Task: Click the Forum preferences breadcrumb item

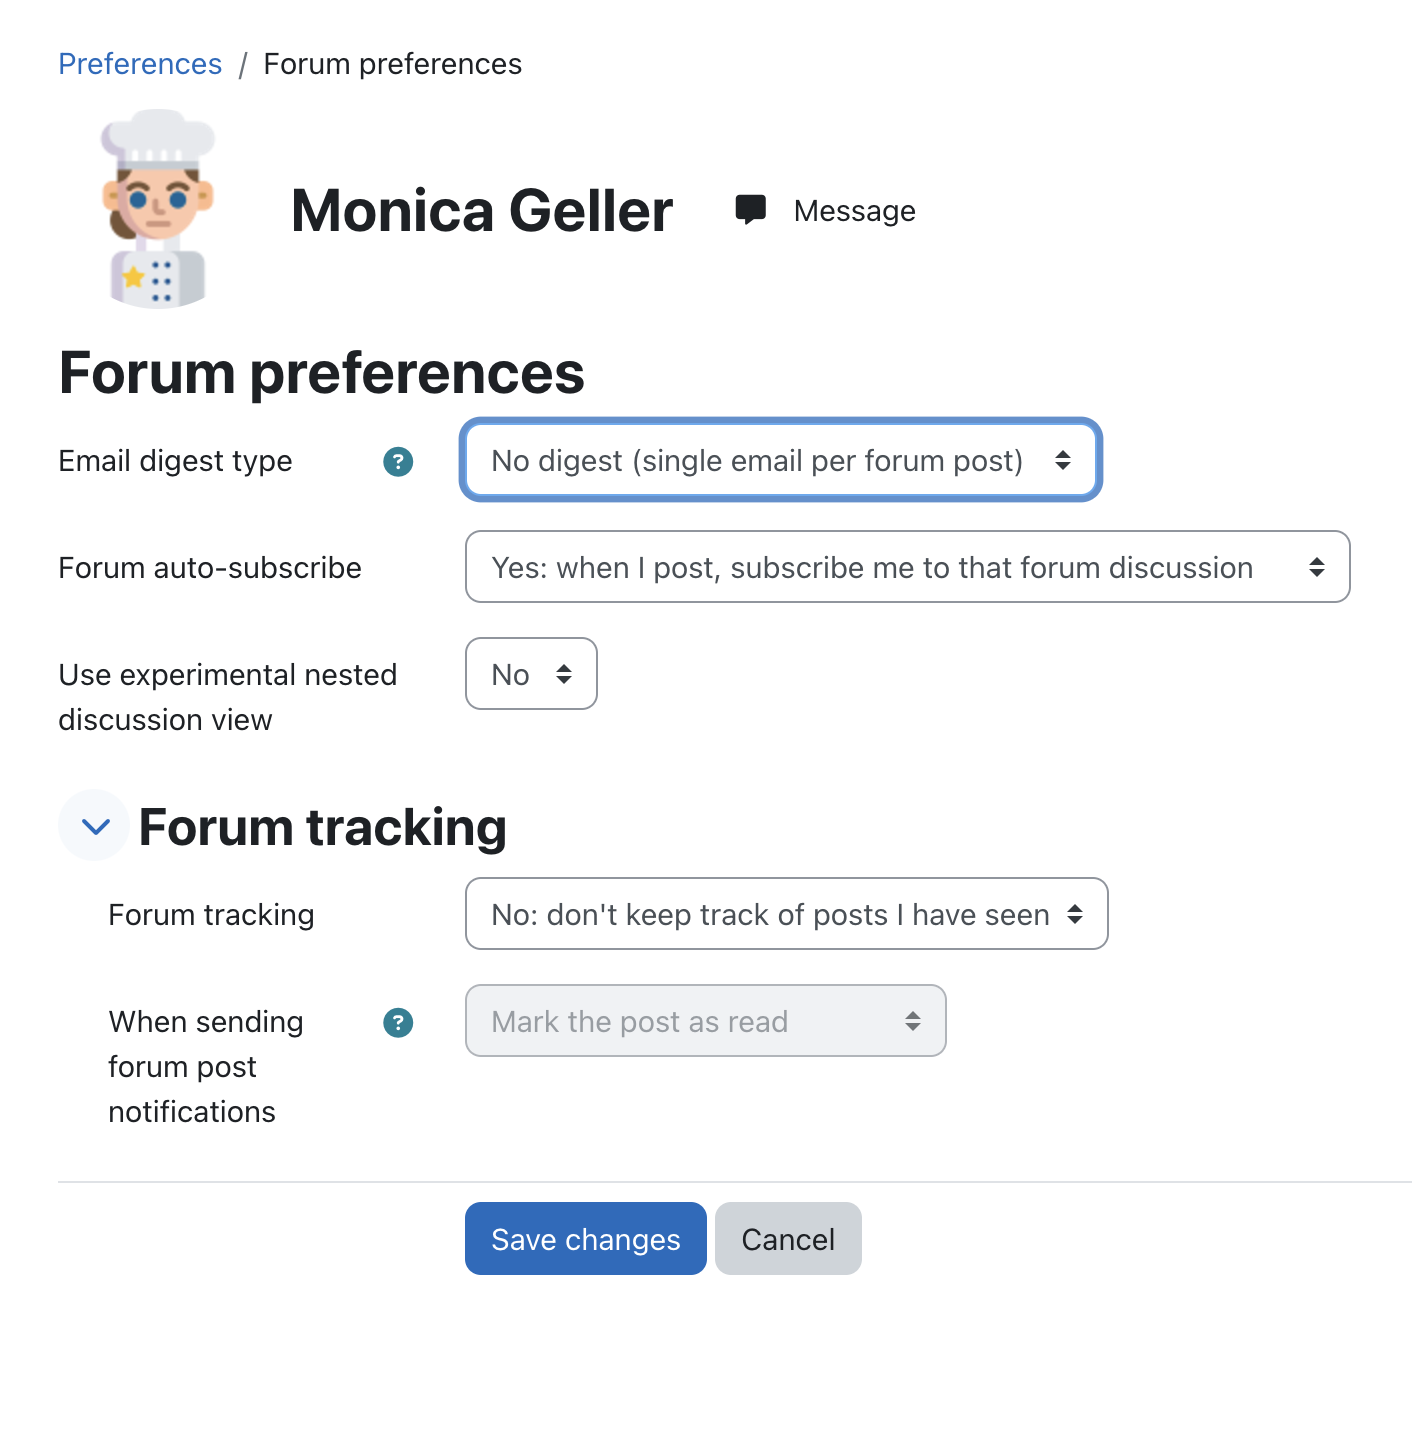Action: pos(392,64)
